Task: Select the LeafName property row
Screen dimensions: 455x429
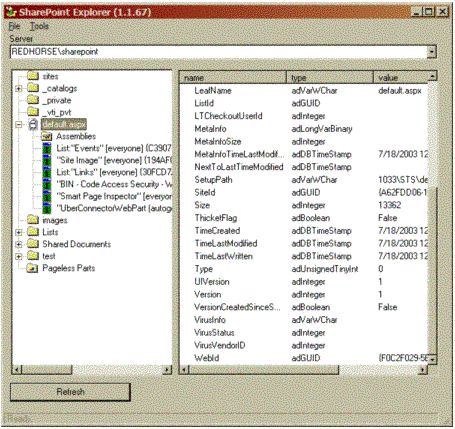Action: (x=304, y=91)
